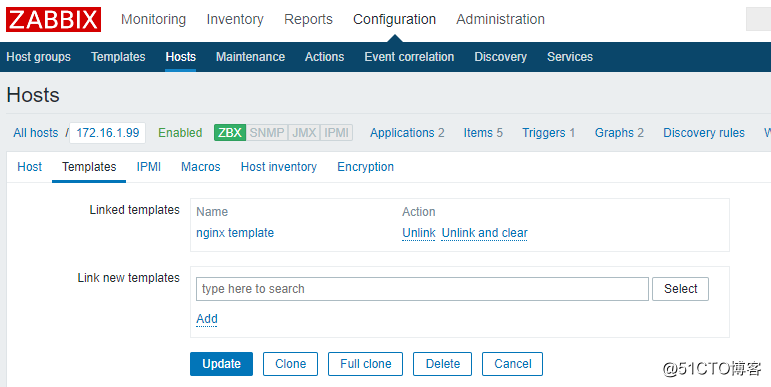Click the Name column header
The width and height of the screenshot is (771, 387).
212,212
